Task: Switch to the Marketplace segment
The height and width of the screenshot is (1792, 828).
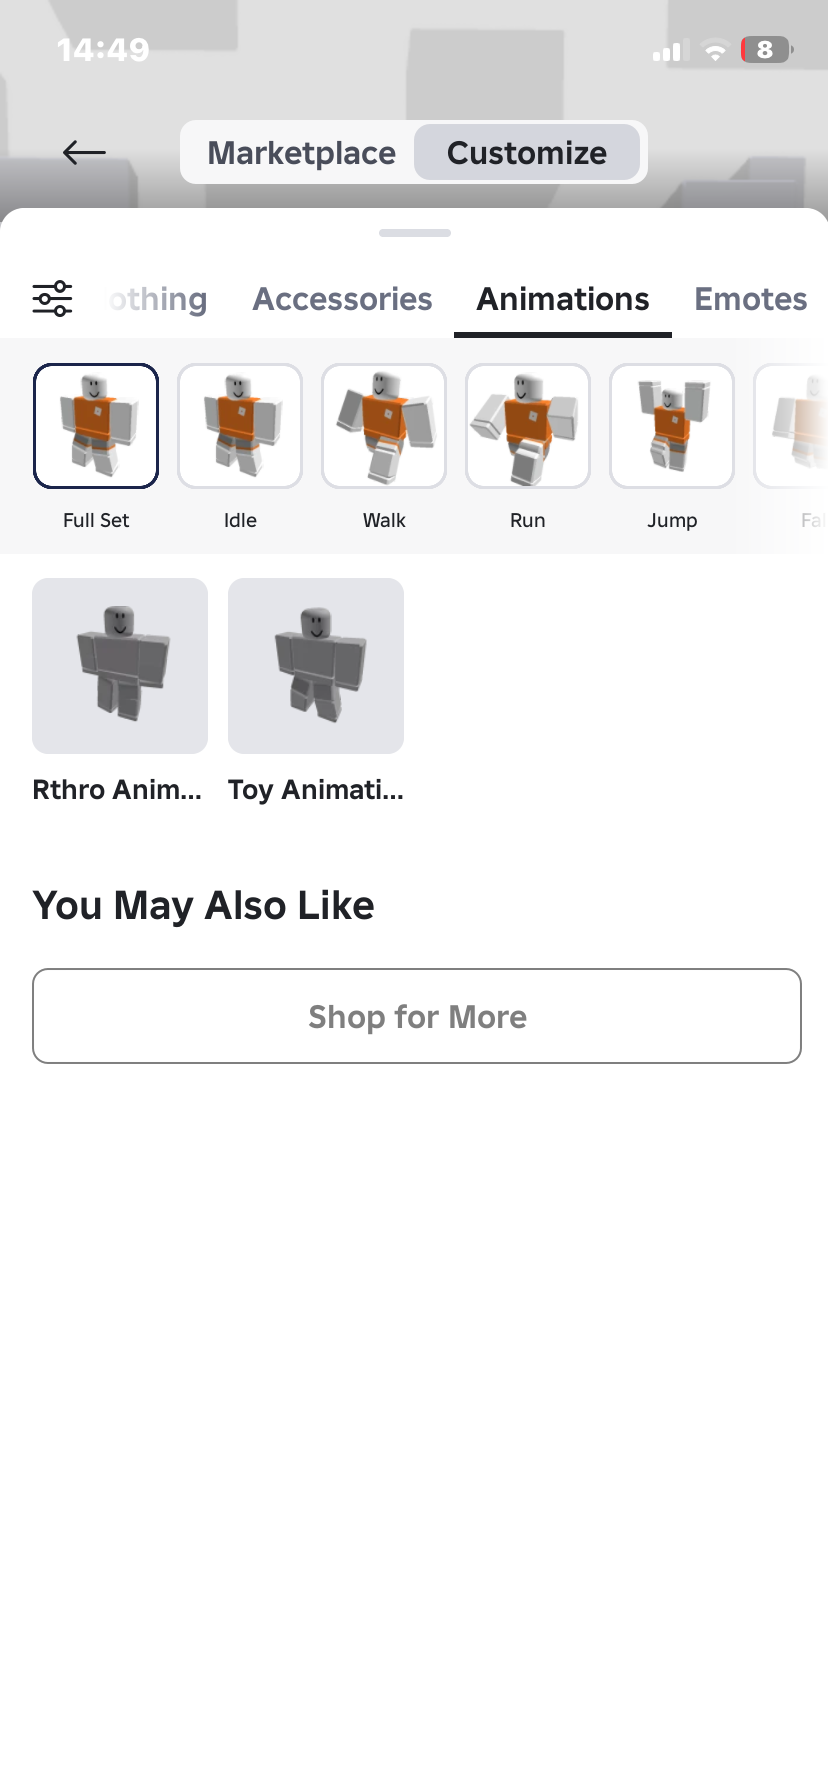Action: pyautogui.click(x=301, y=153)
